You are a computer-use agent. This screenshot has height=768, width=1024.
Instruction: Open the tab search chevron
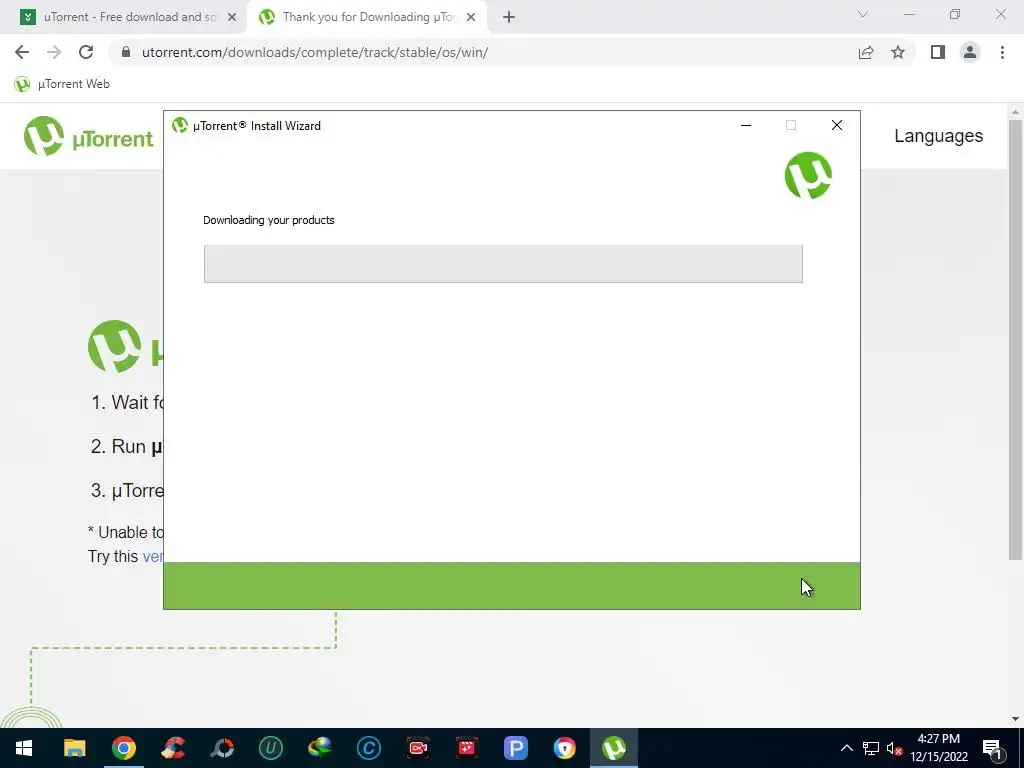pos(863,14)
